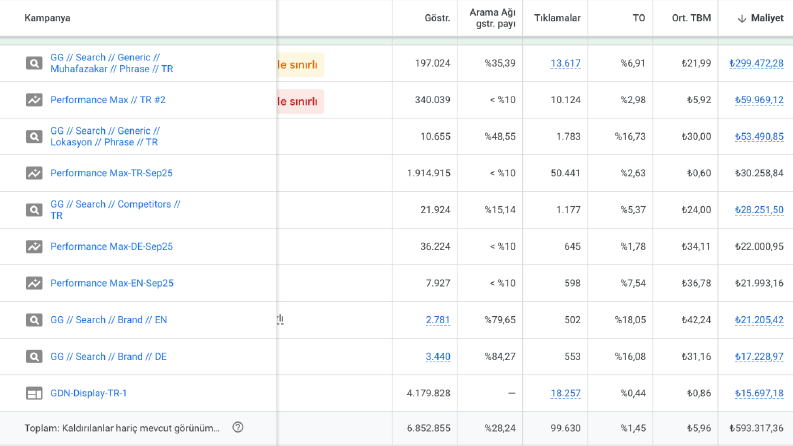Open GG Search Competitors TR campaign

[x=115, y=210]
